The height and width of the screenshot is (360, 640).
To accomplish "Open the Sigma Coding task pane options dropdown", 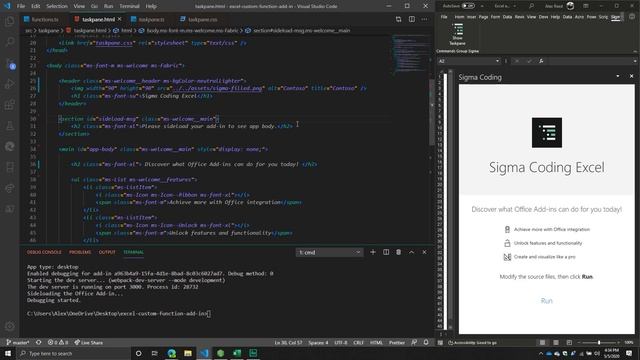I will (x=618, y=76).
